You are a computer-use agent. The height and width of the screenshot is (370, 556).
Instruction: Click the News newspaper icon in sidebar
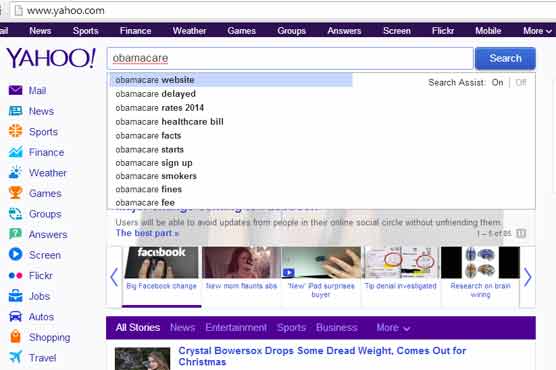(15, 111)
